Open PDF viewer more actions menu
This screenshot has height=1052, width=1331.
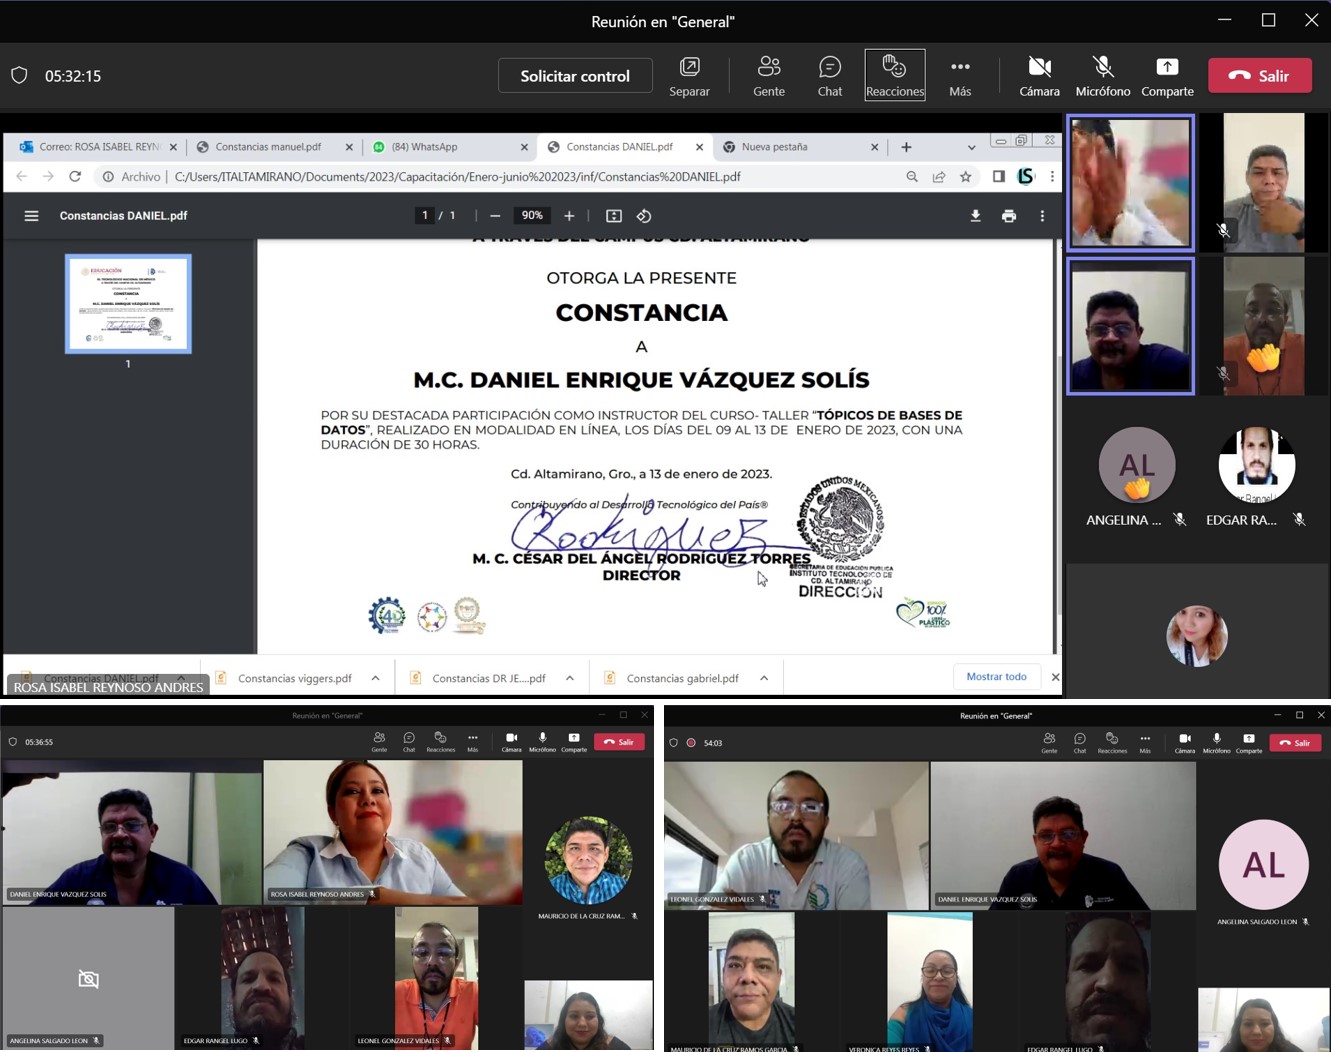1042,216
